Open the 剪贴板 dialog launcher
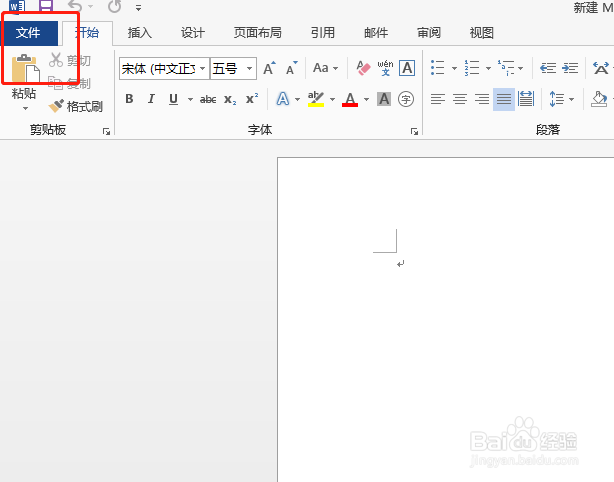614x482 pixels. pyautogui.click(x=106, y=132)
